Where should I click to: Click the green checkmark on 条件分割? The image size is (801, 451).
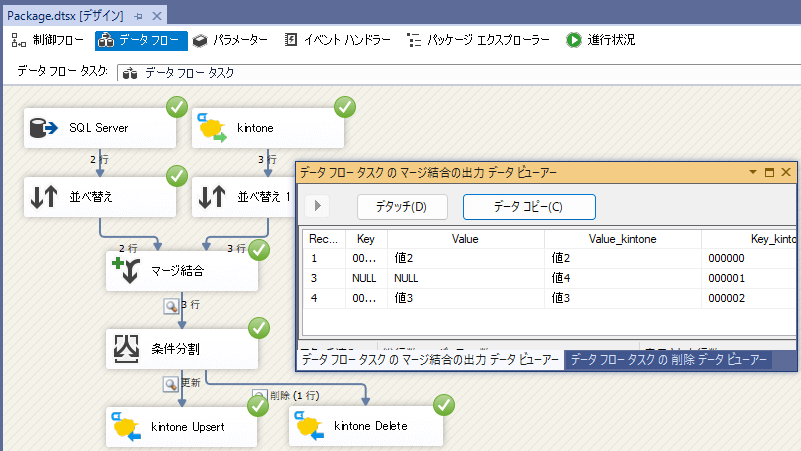[259, 328]
